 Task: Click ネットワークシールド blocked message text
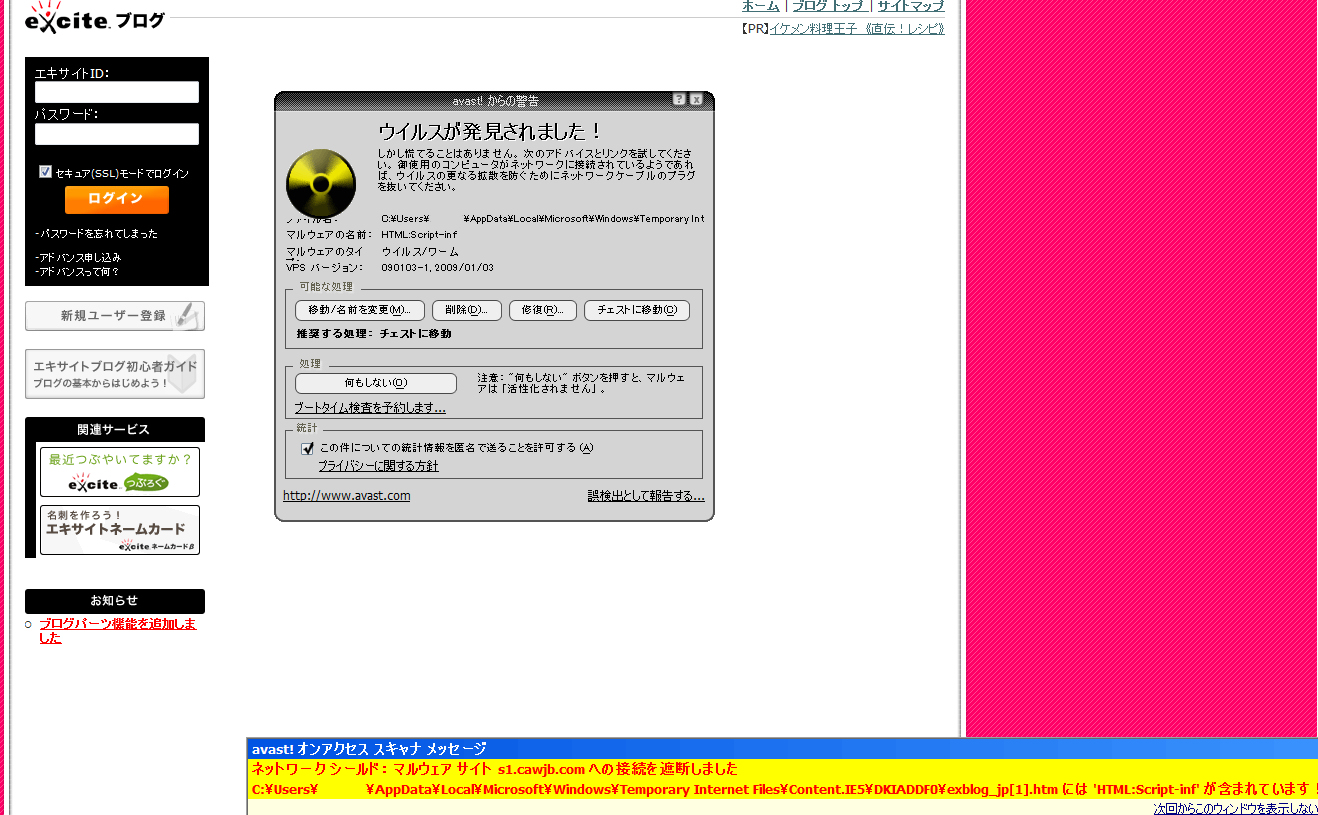495,769
